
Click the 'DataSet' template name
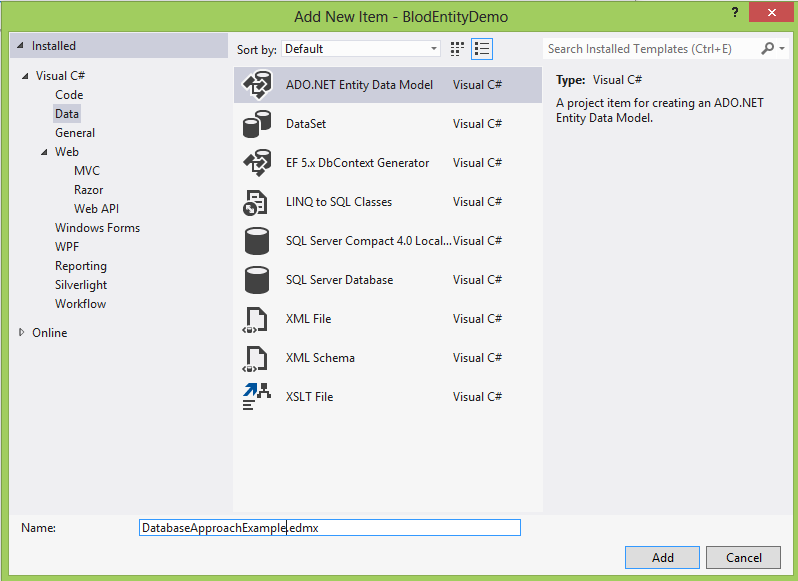[306, 124]
